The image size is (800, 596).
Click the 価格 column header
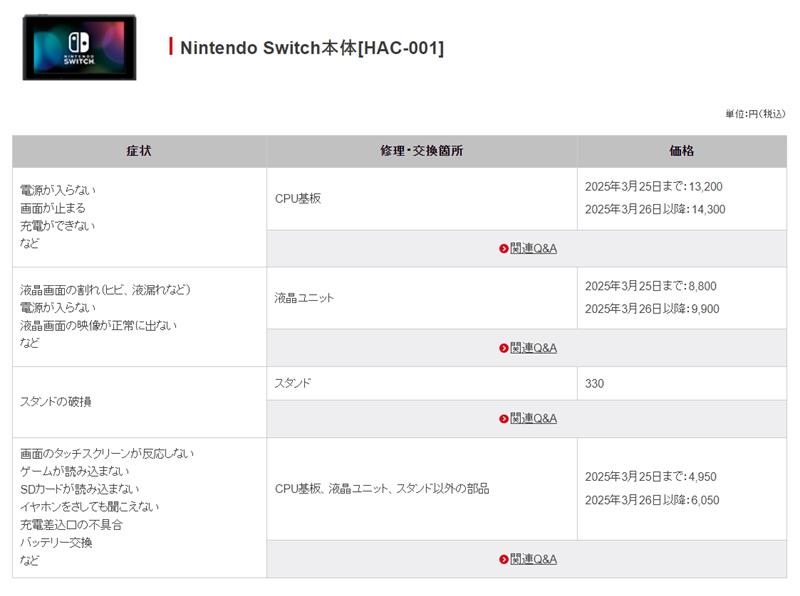681,151
